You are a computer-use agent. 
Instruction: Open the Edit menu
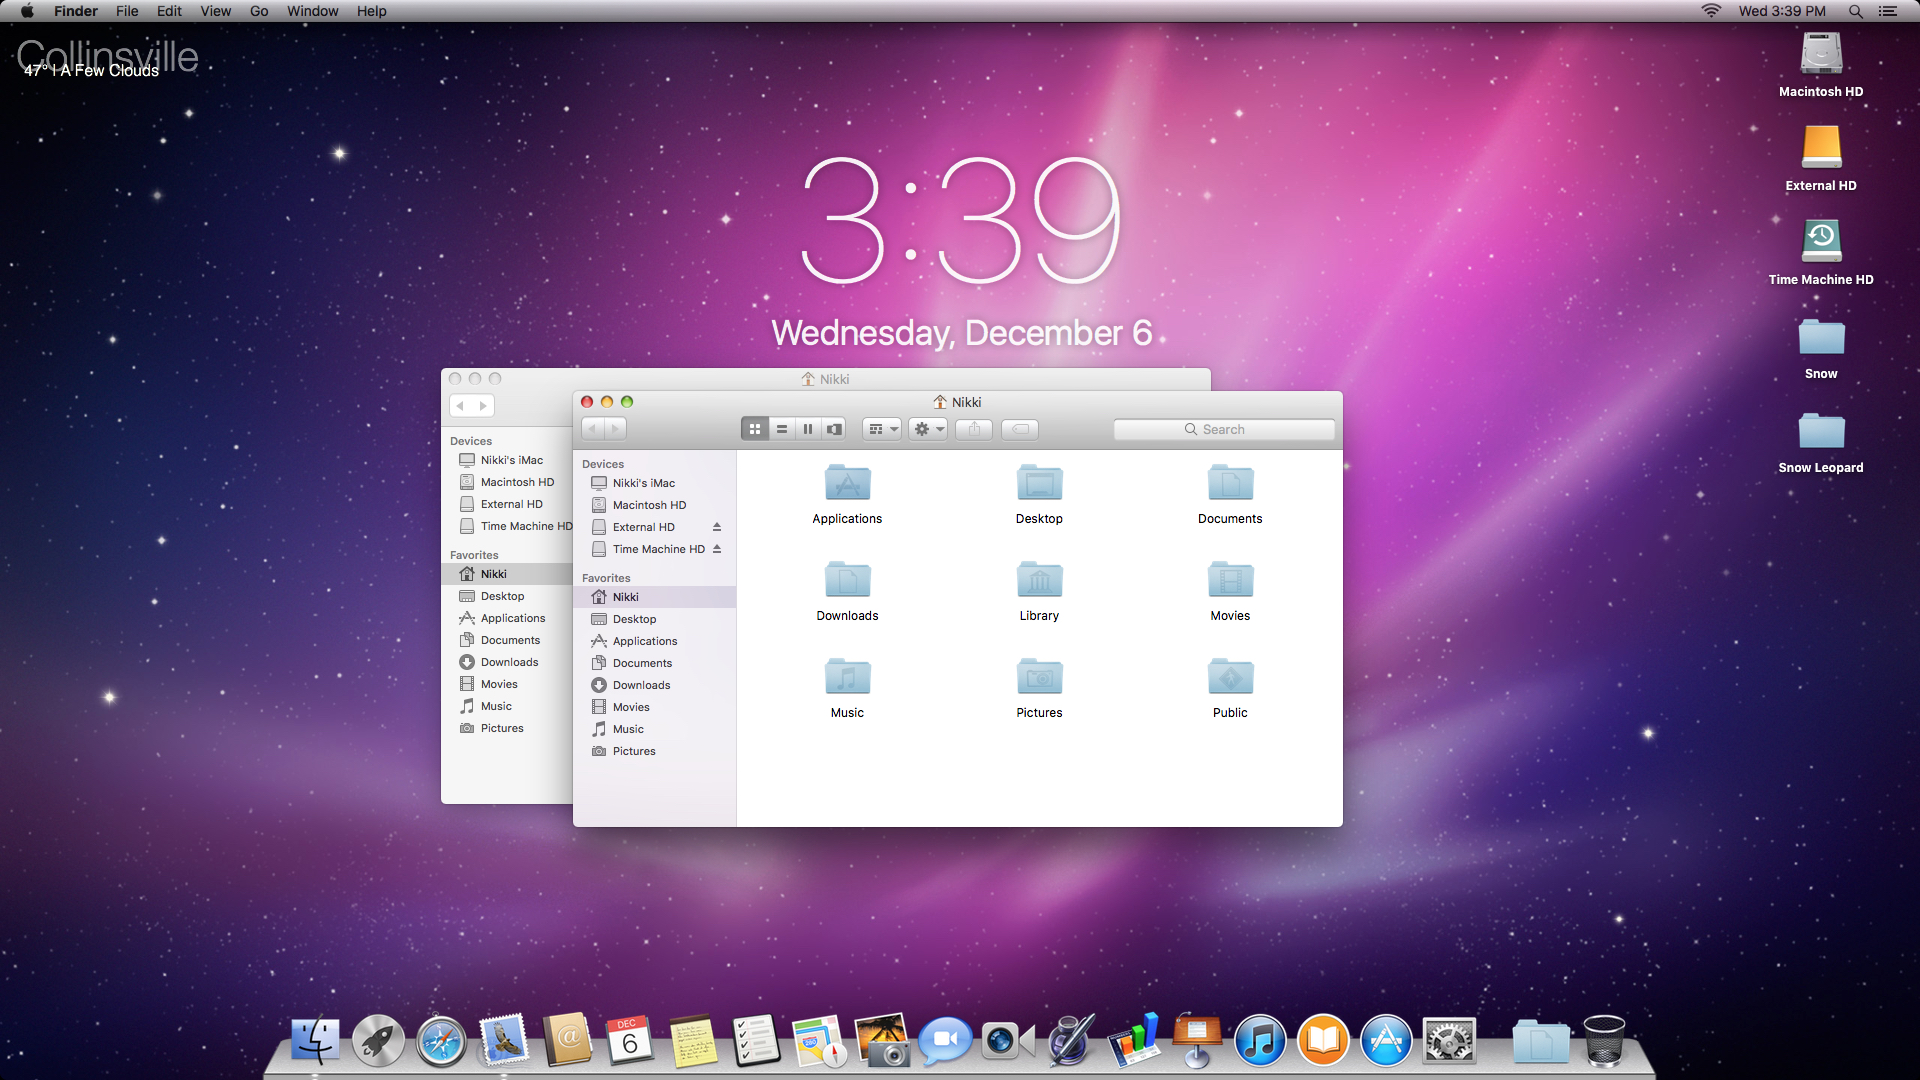coord(169,11)
